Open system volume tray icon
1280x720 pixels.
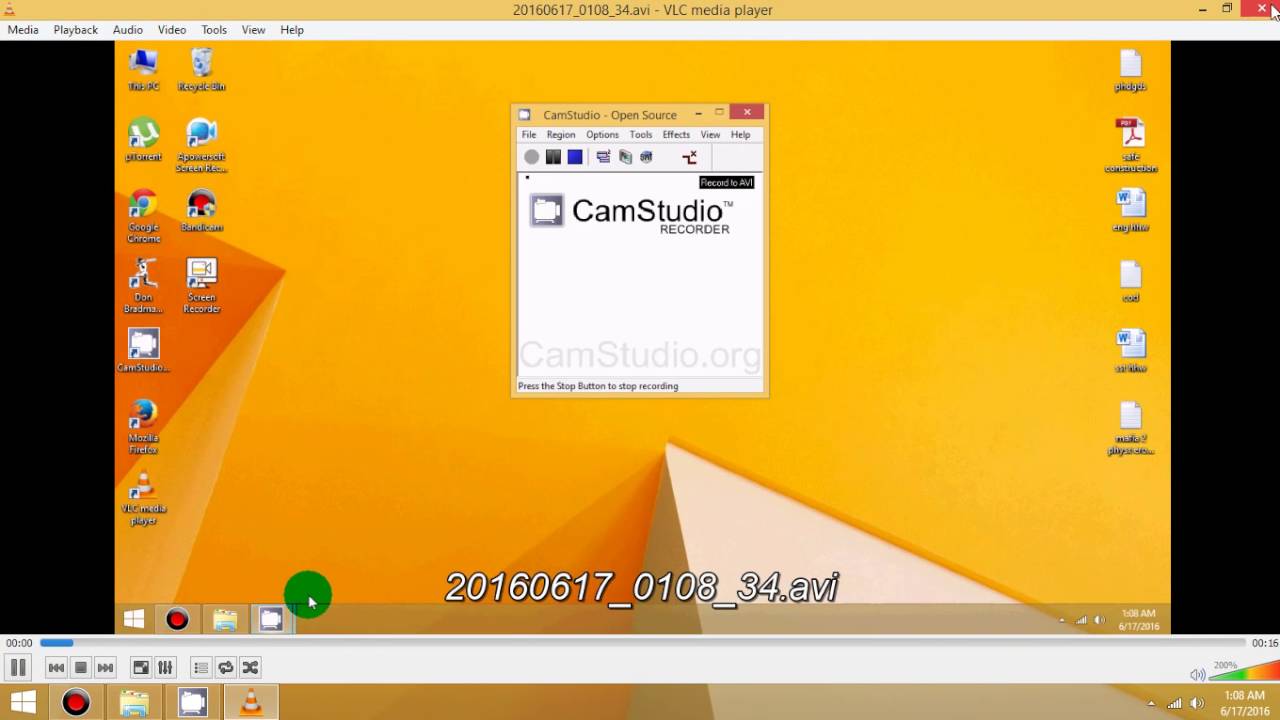click(1197, 703)
